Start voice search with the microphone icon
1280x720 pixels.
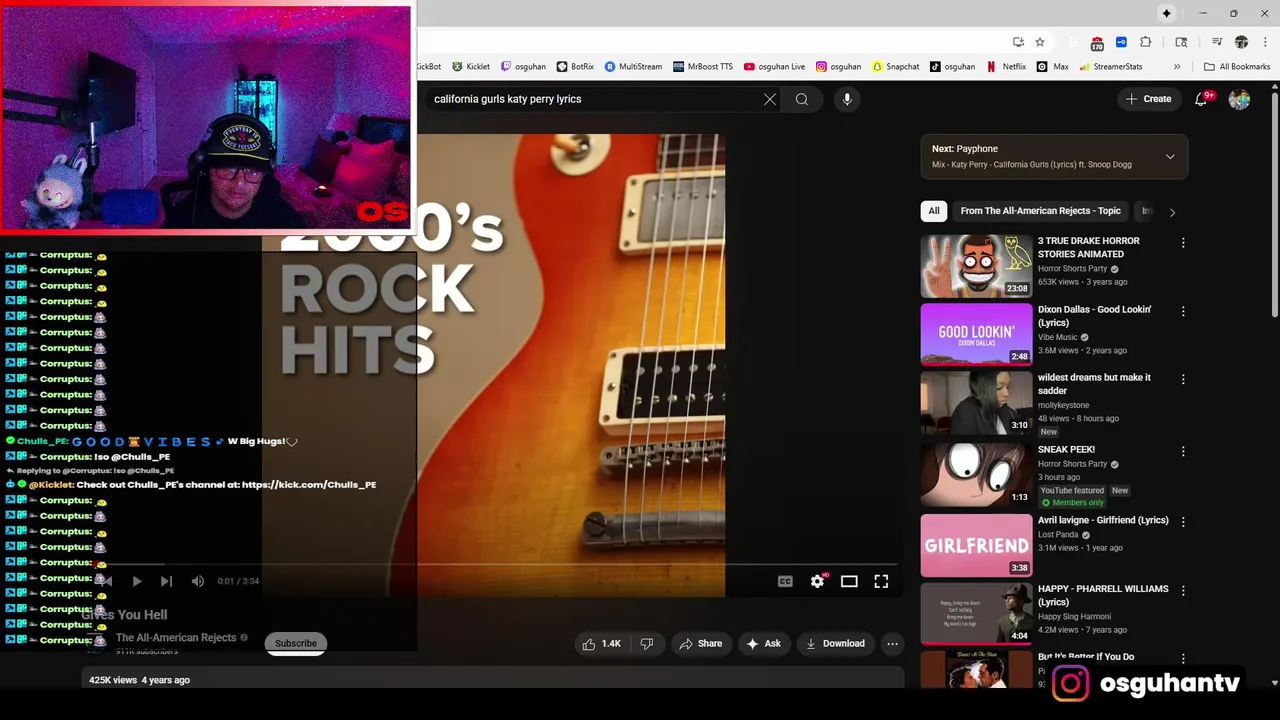click(x=847, y=99)
